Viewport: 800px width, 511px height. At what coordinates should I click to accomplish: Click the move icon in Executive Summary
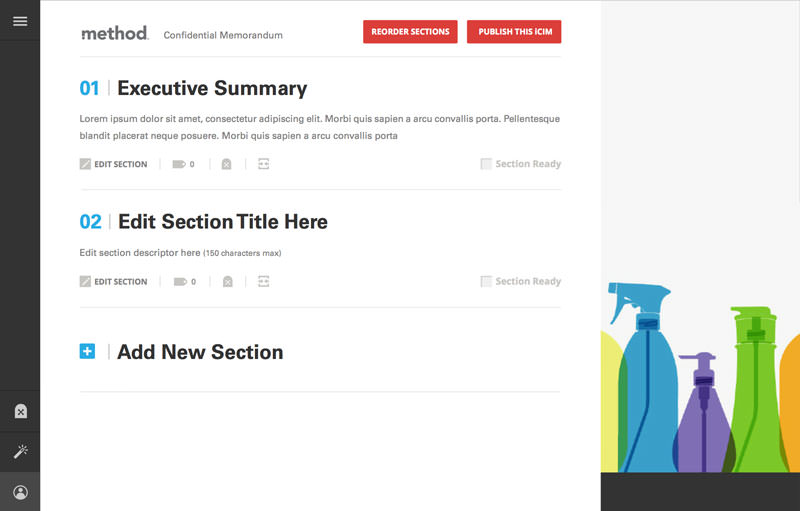click(x=264, y=164)
